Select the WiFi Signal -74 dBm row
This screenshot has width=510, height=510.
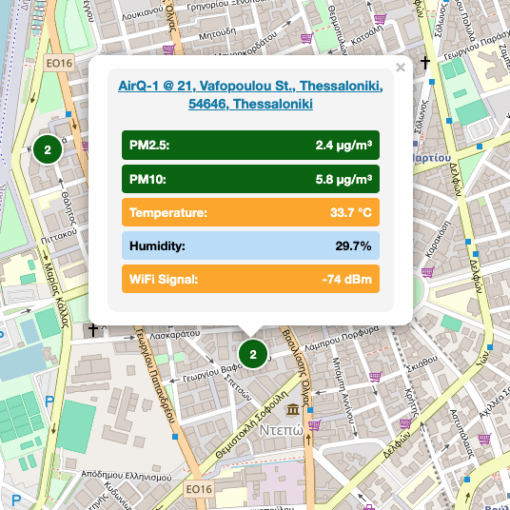click(x=251, y=279)
